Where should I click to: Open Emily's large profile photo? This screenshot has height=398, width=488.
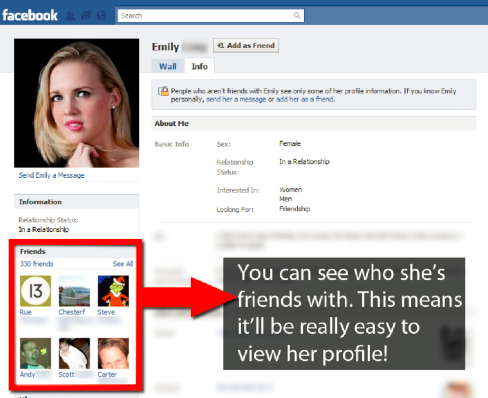click(x=77, y=103)
